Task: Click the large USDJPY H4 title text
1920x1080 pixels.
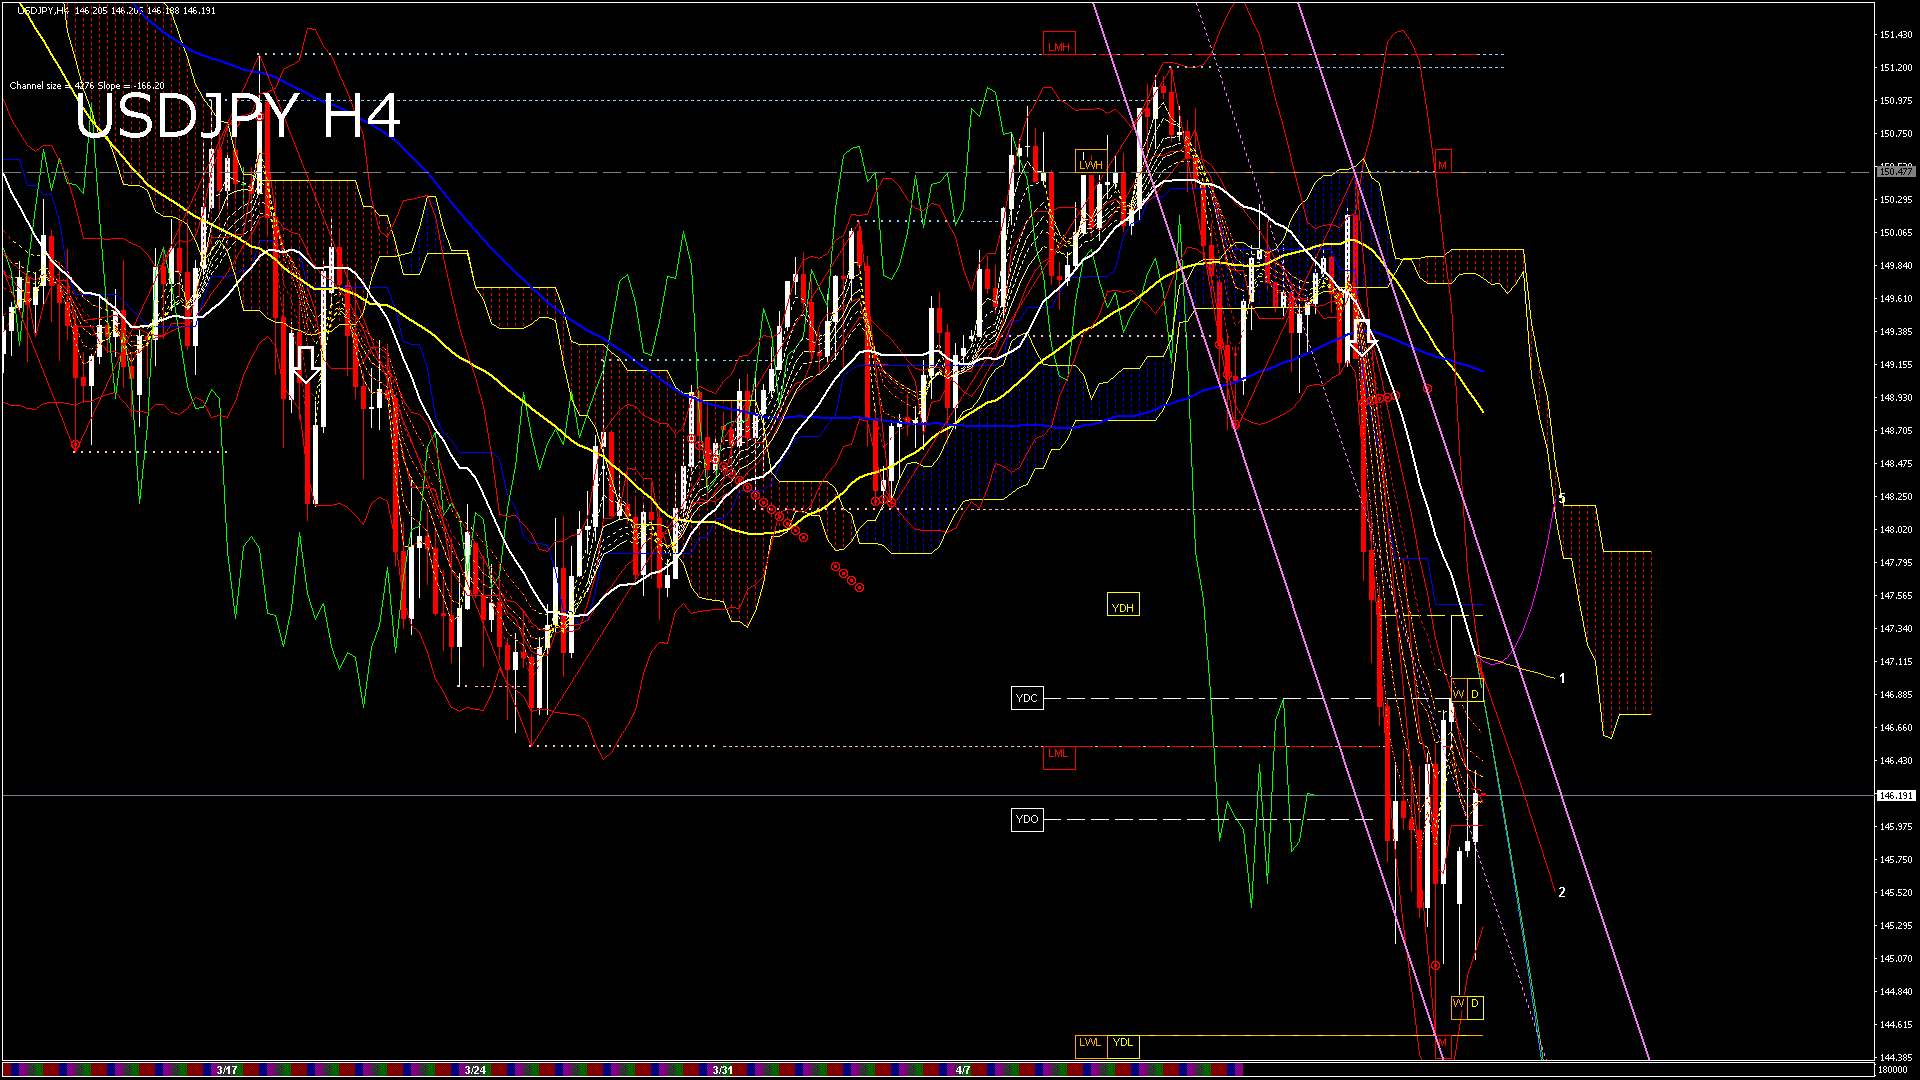Action: [x=238, y=117]
